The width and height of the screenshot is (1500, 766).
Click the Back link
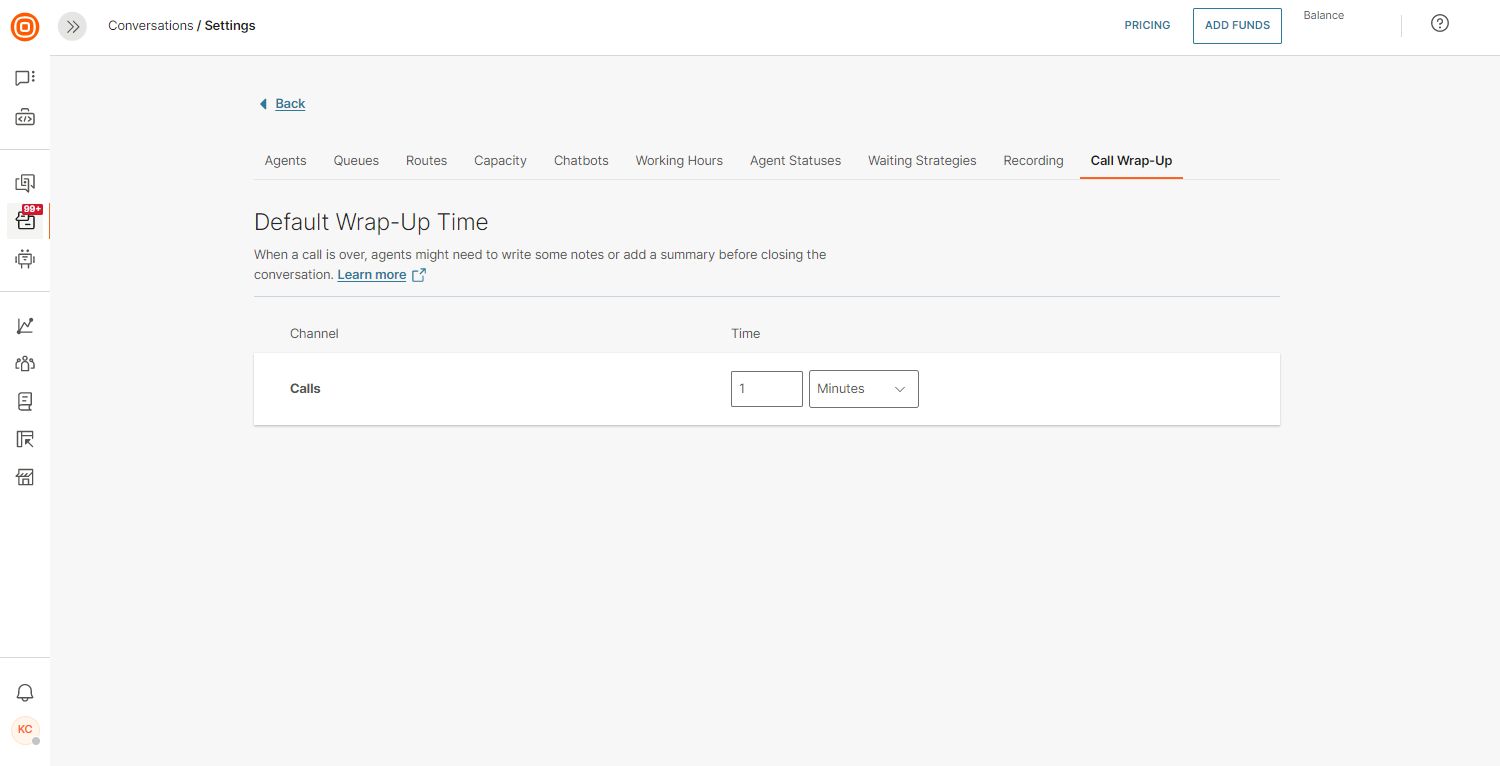click(x=290, y=104)
